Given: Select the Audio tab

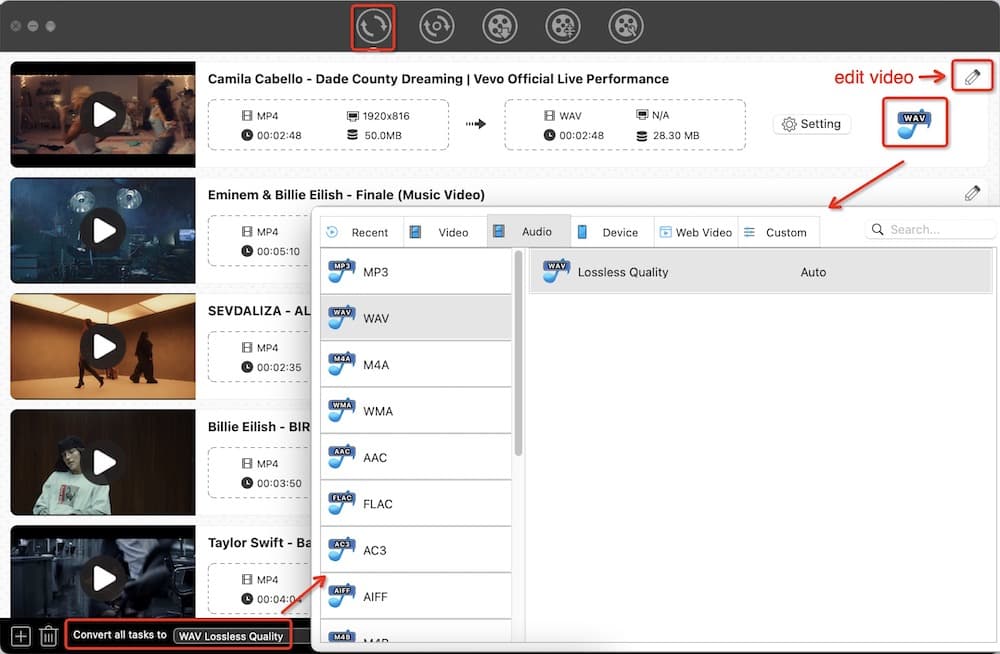Looking at the screenshot, I should [529, 231].
